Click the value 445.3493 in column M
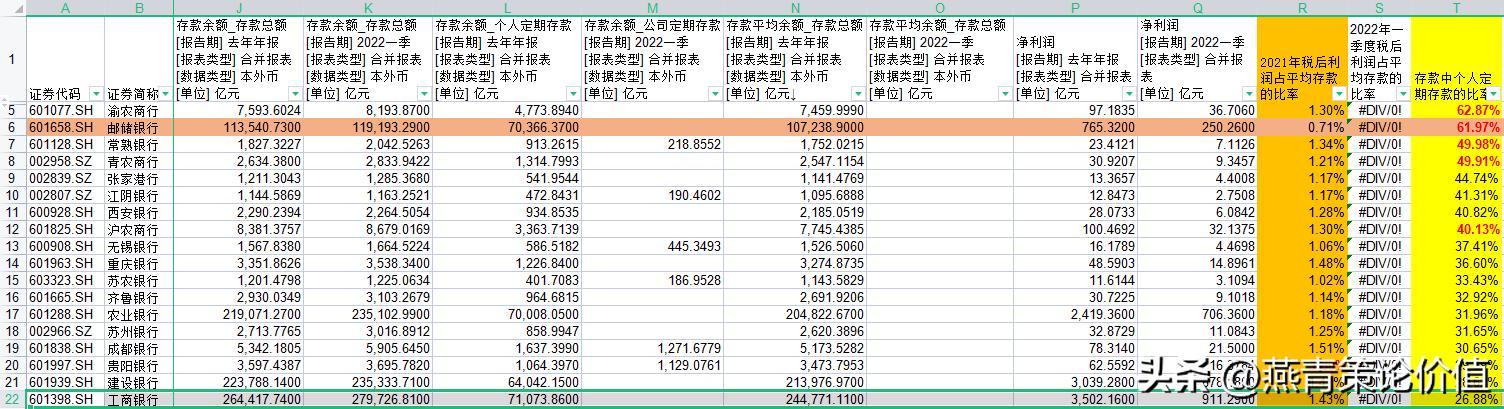The image size is (1504, 409). pyautogui.click(x=651, y=247)
